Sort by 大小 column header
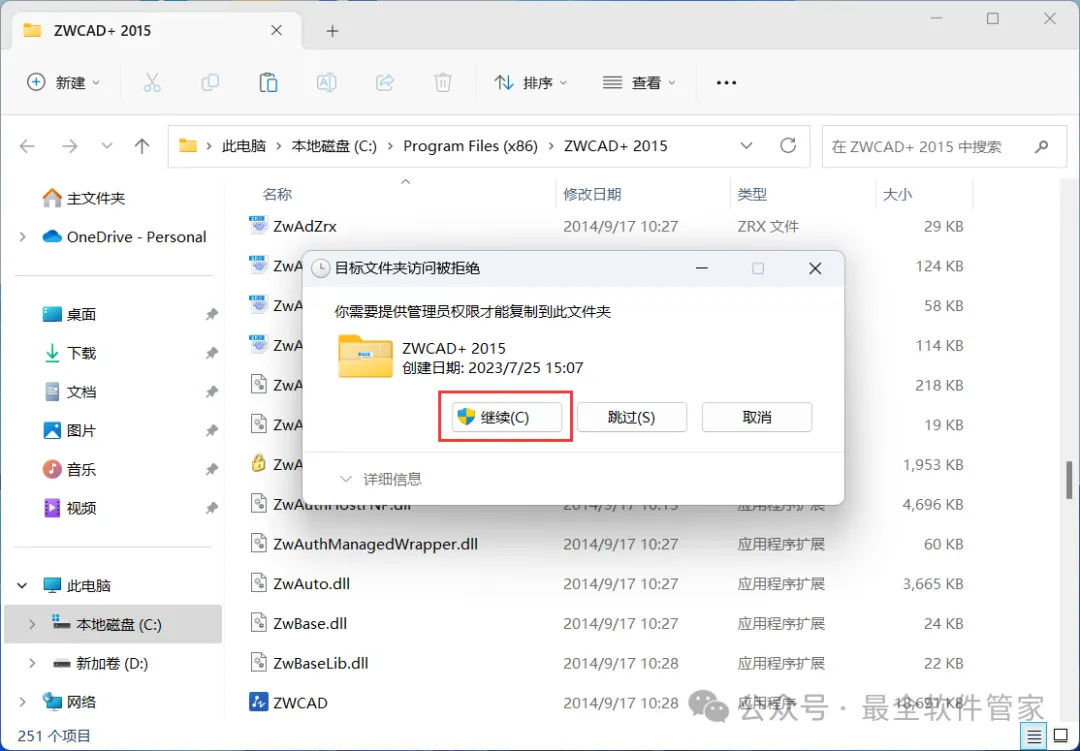 (x=897, y=194)
